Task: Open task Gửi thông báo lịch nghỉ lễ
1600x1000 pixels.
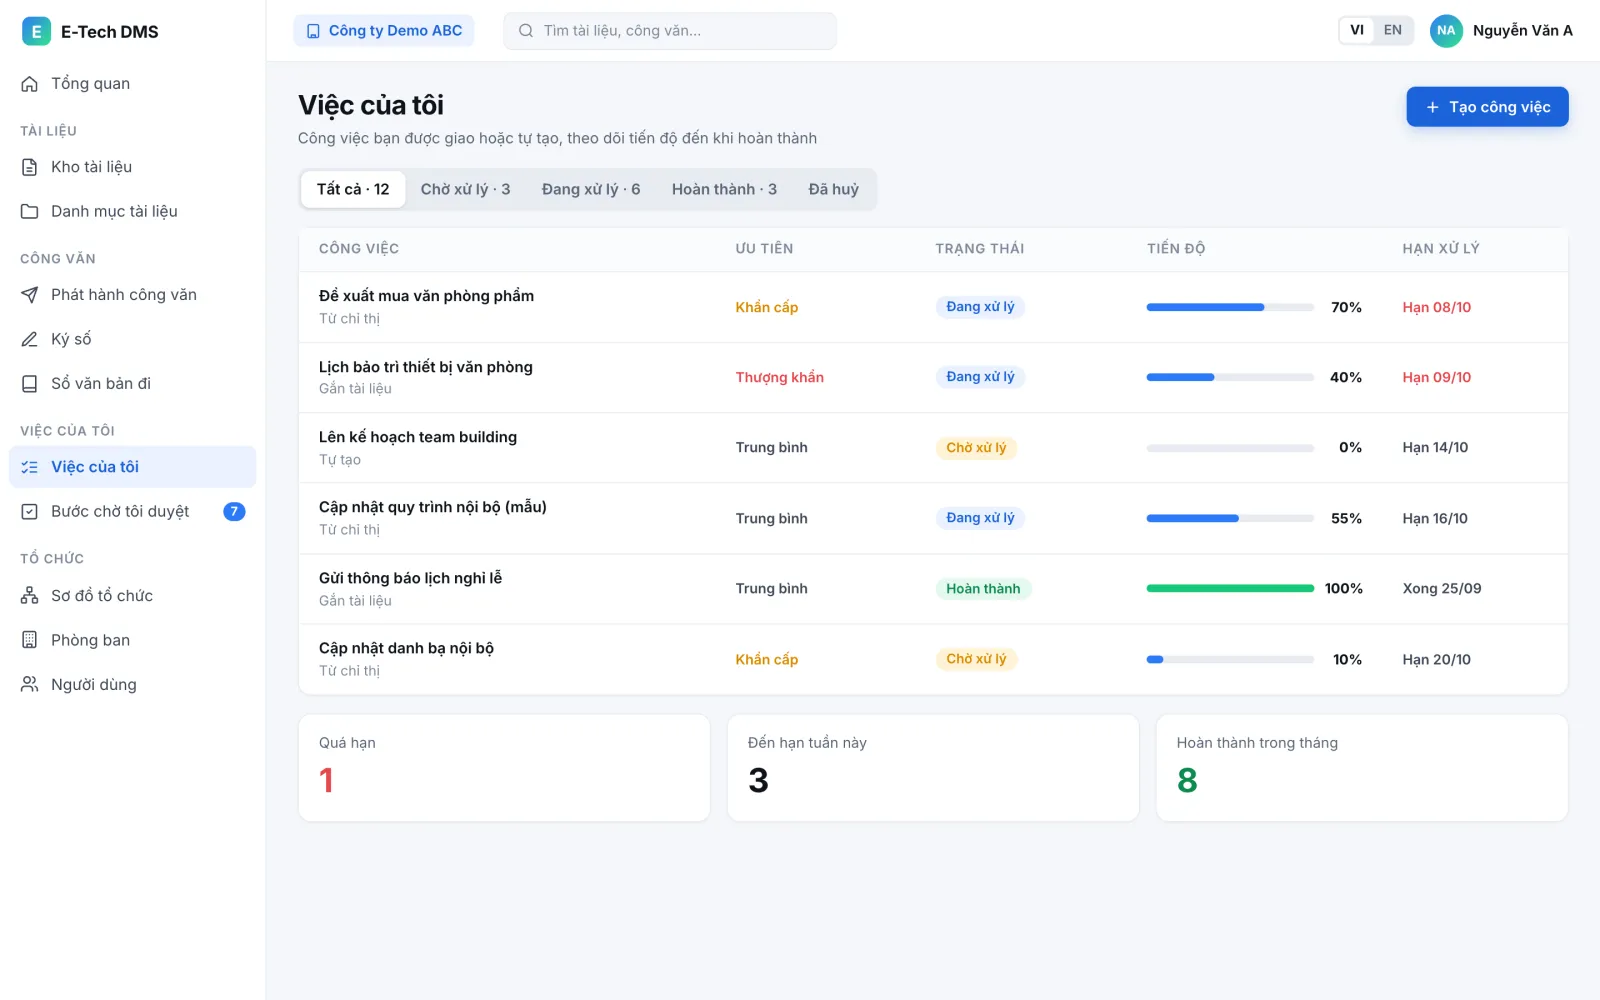Action: (x=410, y=578)
